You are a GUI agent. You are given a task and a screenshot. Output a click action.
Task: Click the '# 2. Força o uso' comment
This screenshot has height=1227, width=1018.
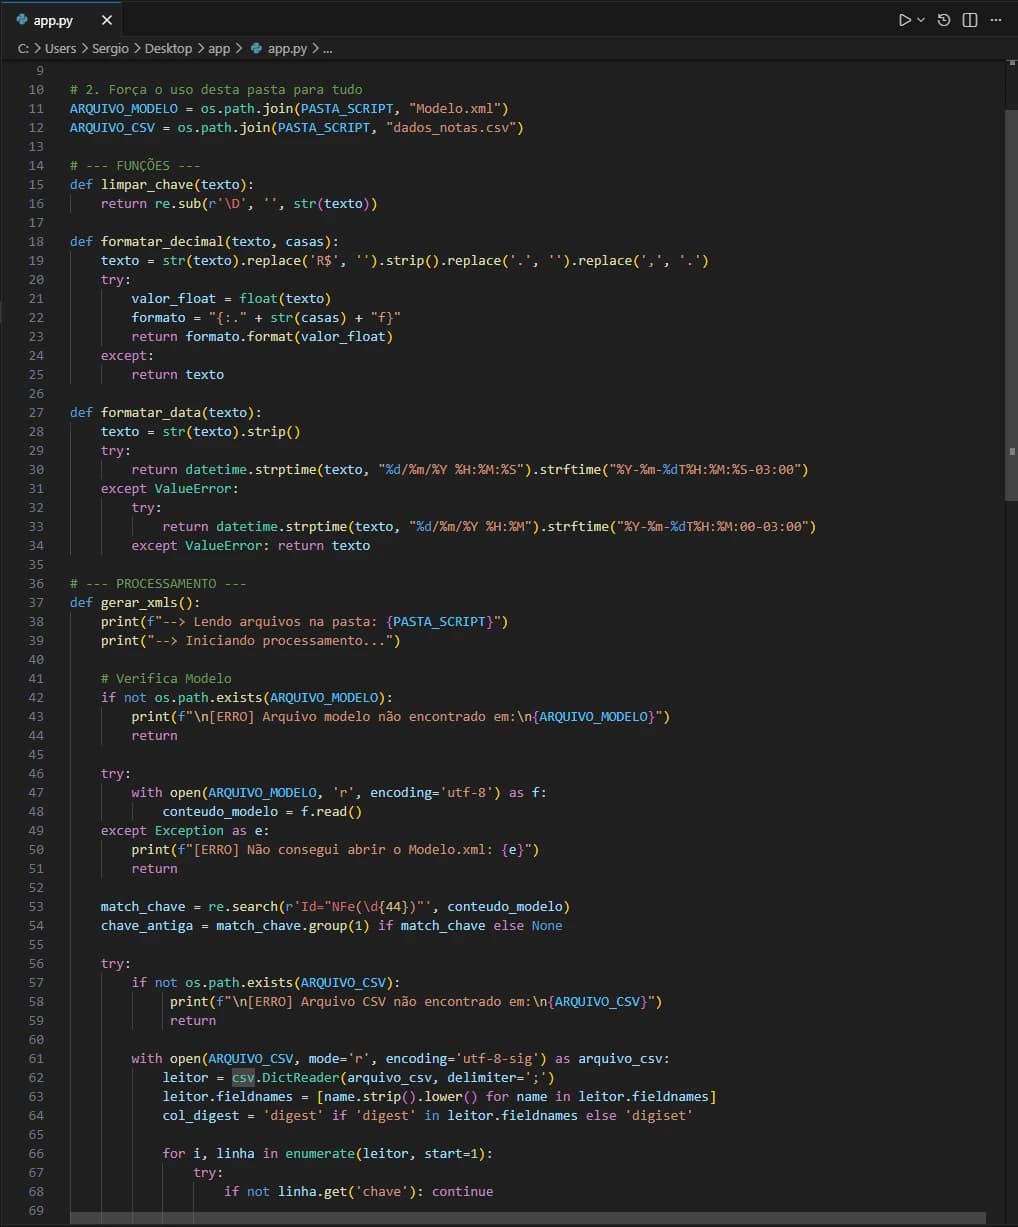pos(216,89)
